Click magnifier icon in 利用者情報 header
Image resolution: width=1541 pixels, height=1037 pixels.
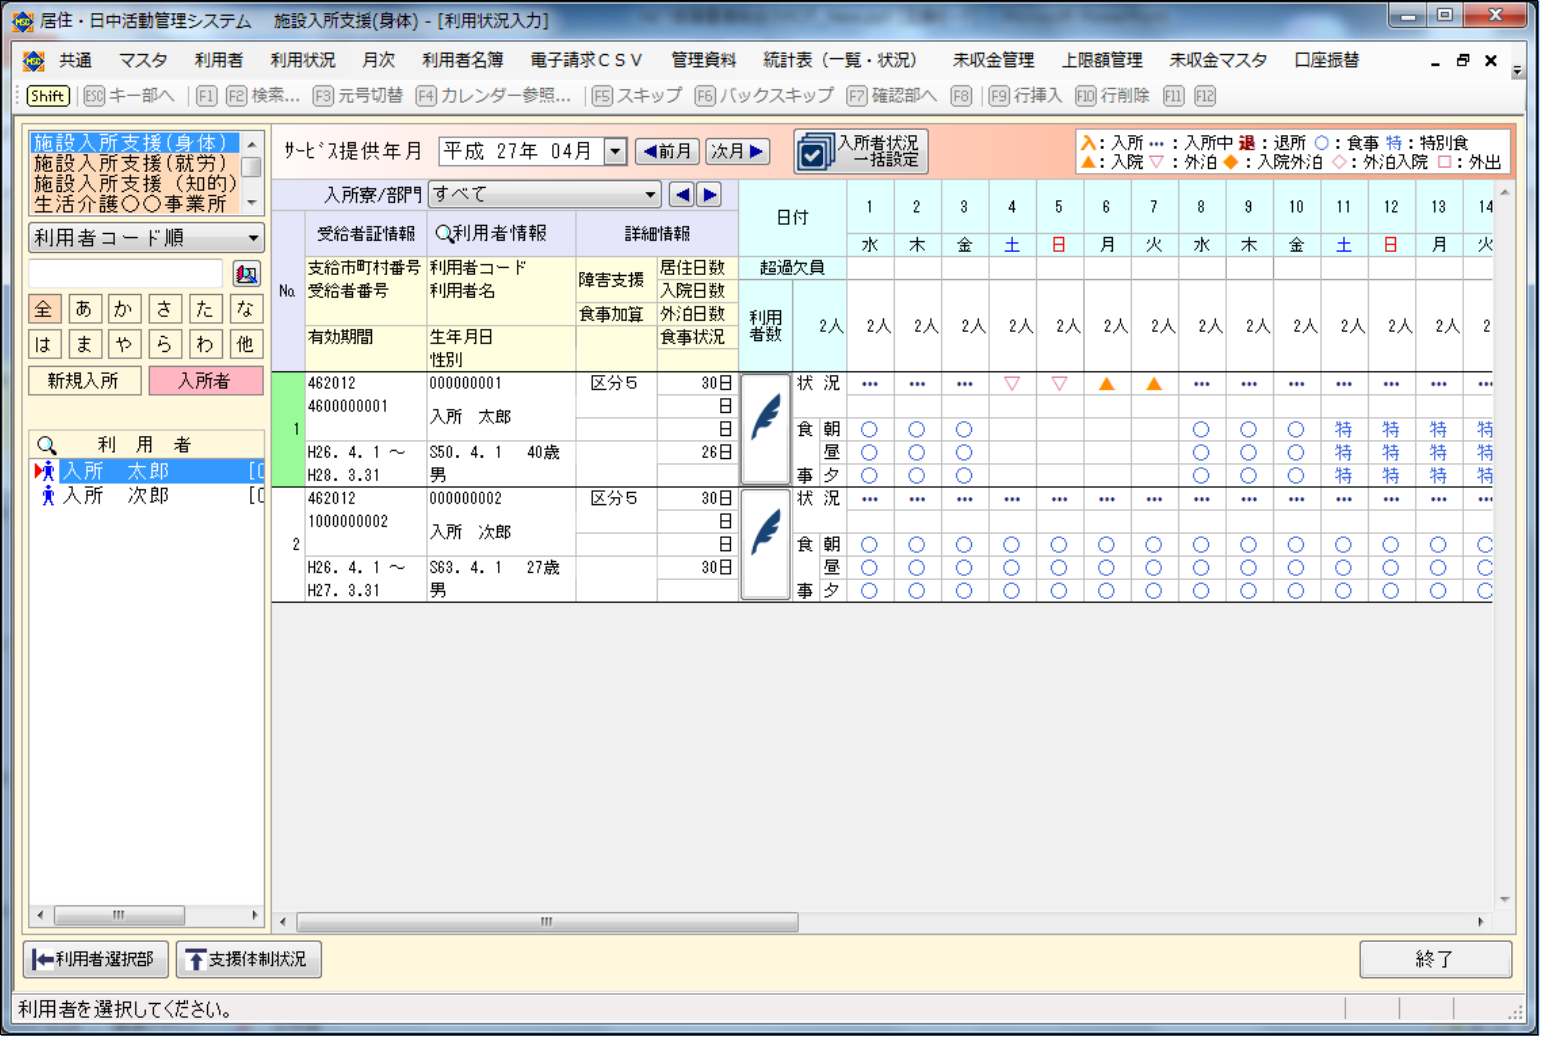(443, 234)
